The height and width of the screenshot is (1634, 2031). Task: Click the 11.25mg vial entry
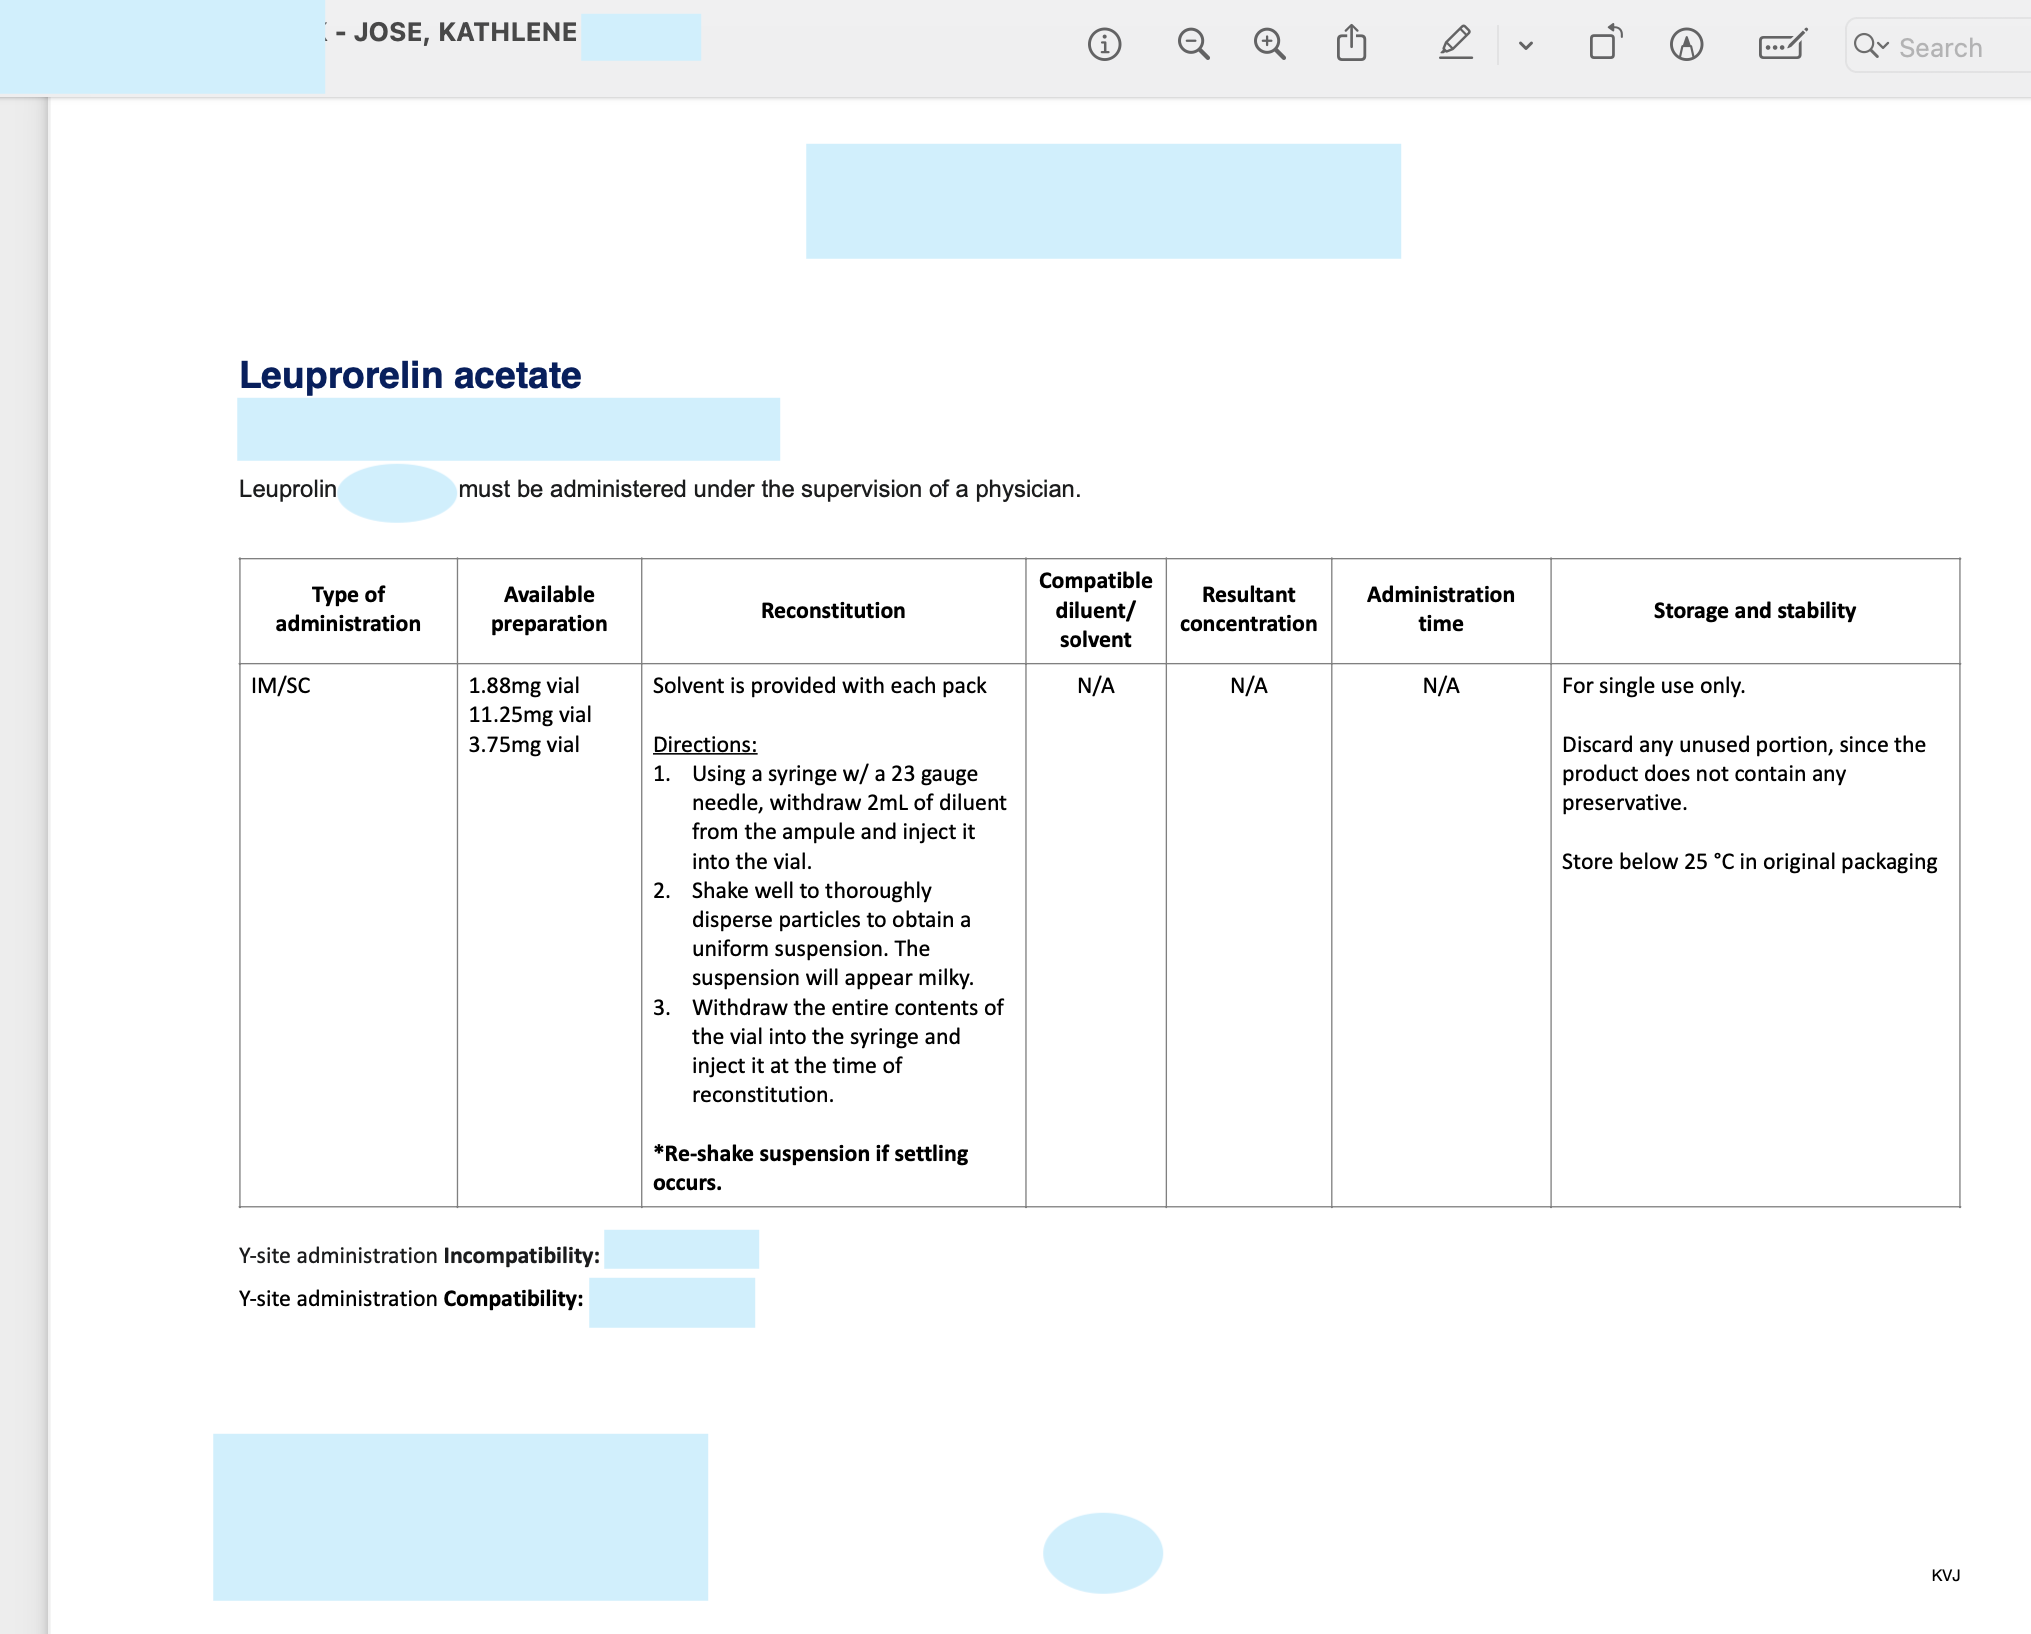coord(530,714)
